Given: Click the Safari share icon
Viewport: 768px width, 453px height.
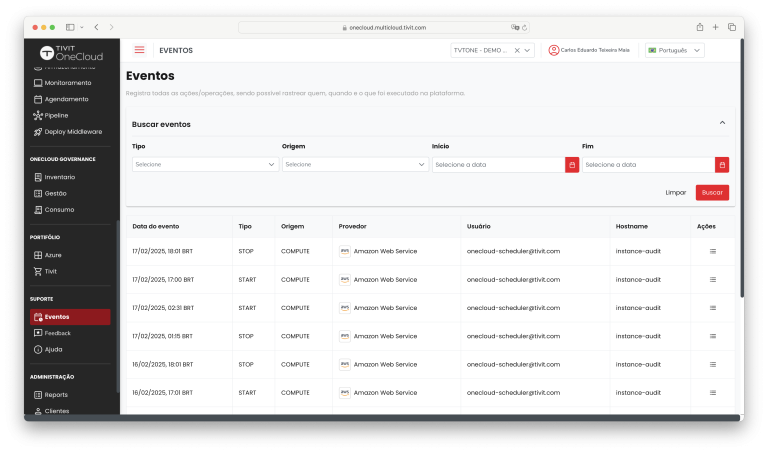Looking at the screenshot, I should [700, 27].
